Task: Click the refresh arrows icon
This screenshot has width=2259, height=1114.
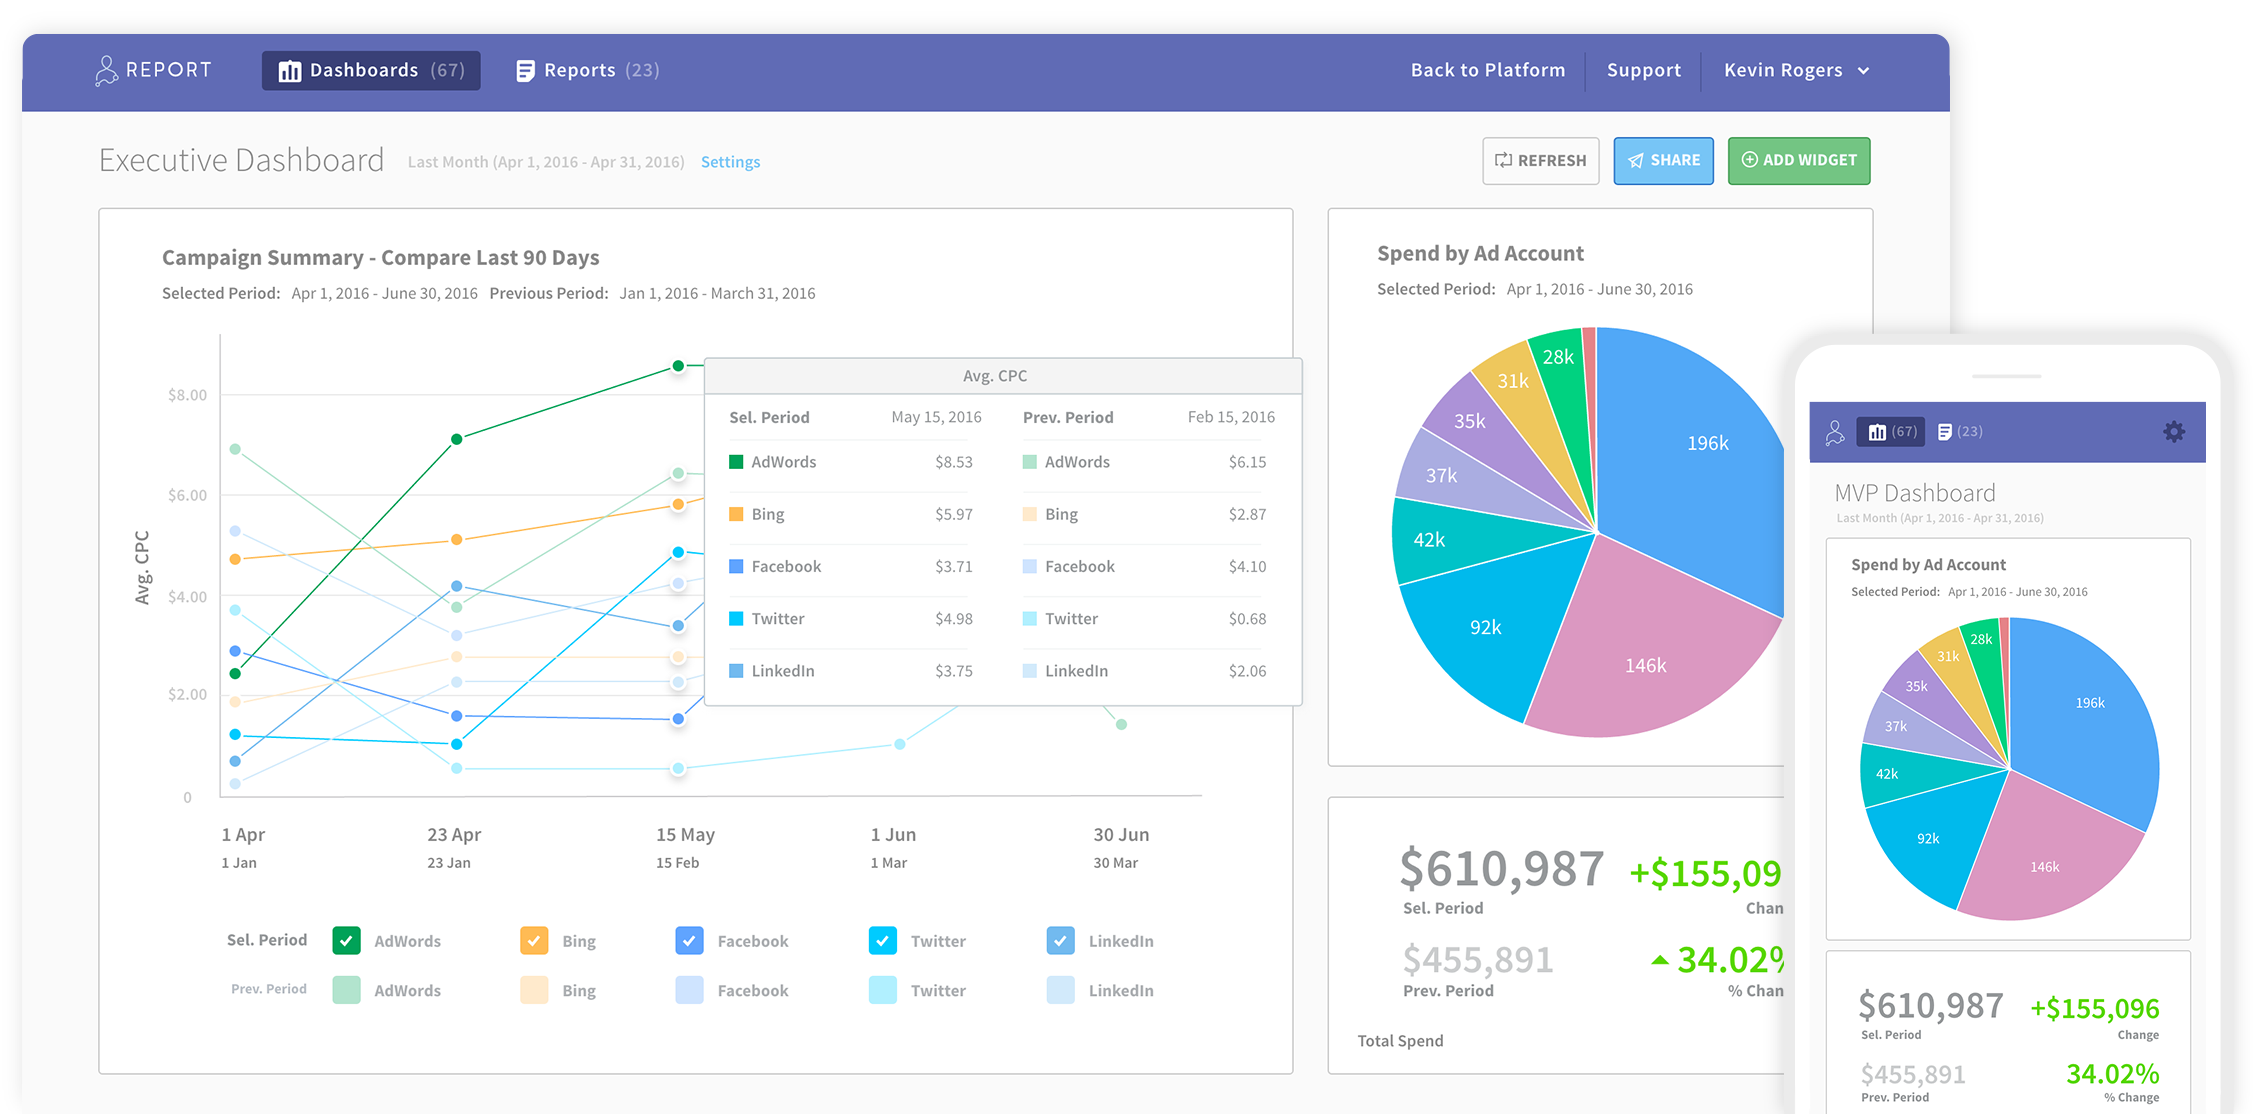Action: 1503,160
